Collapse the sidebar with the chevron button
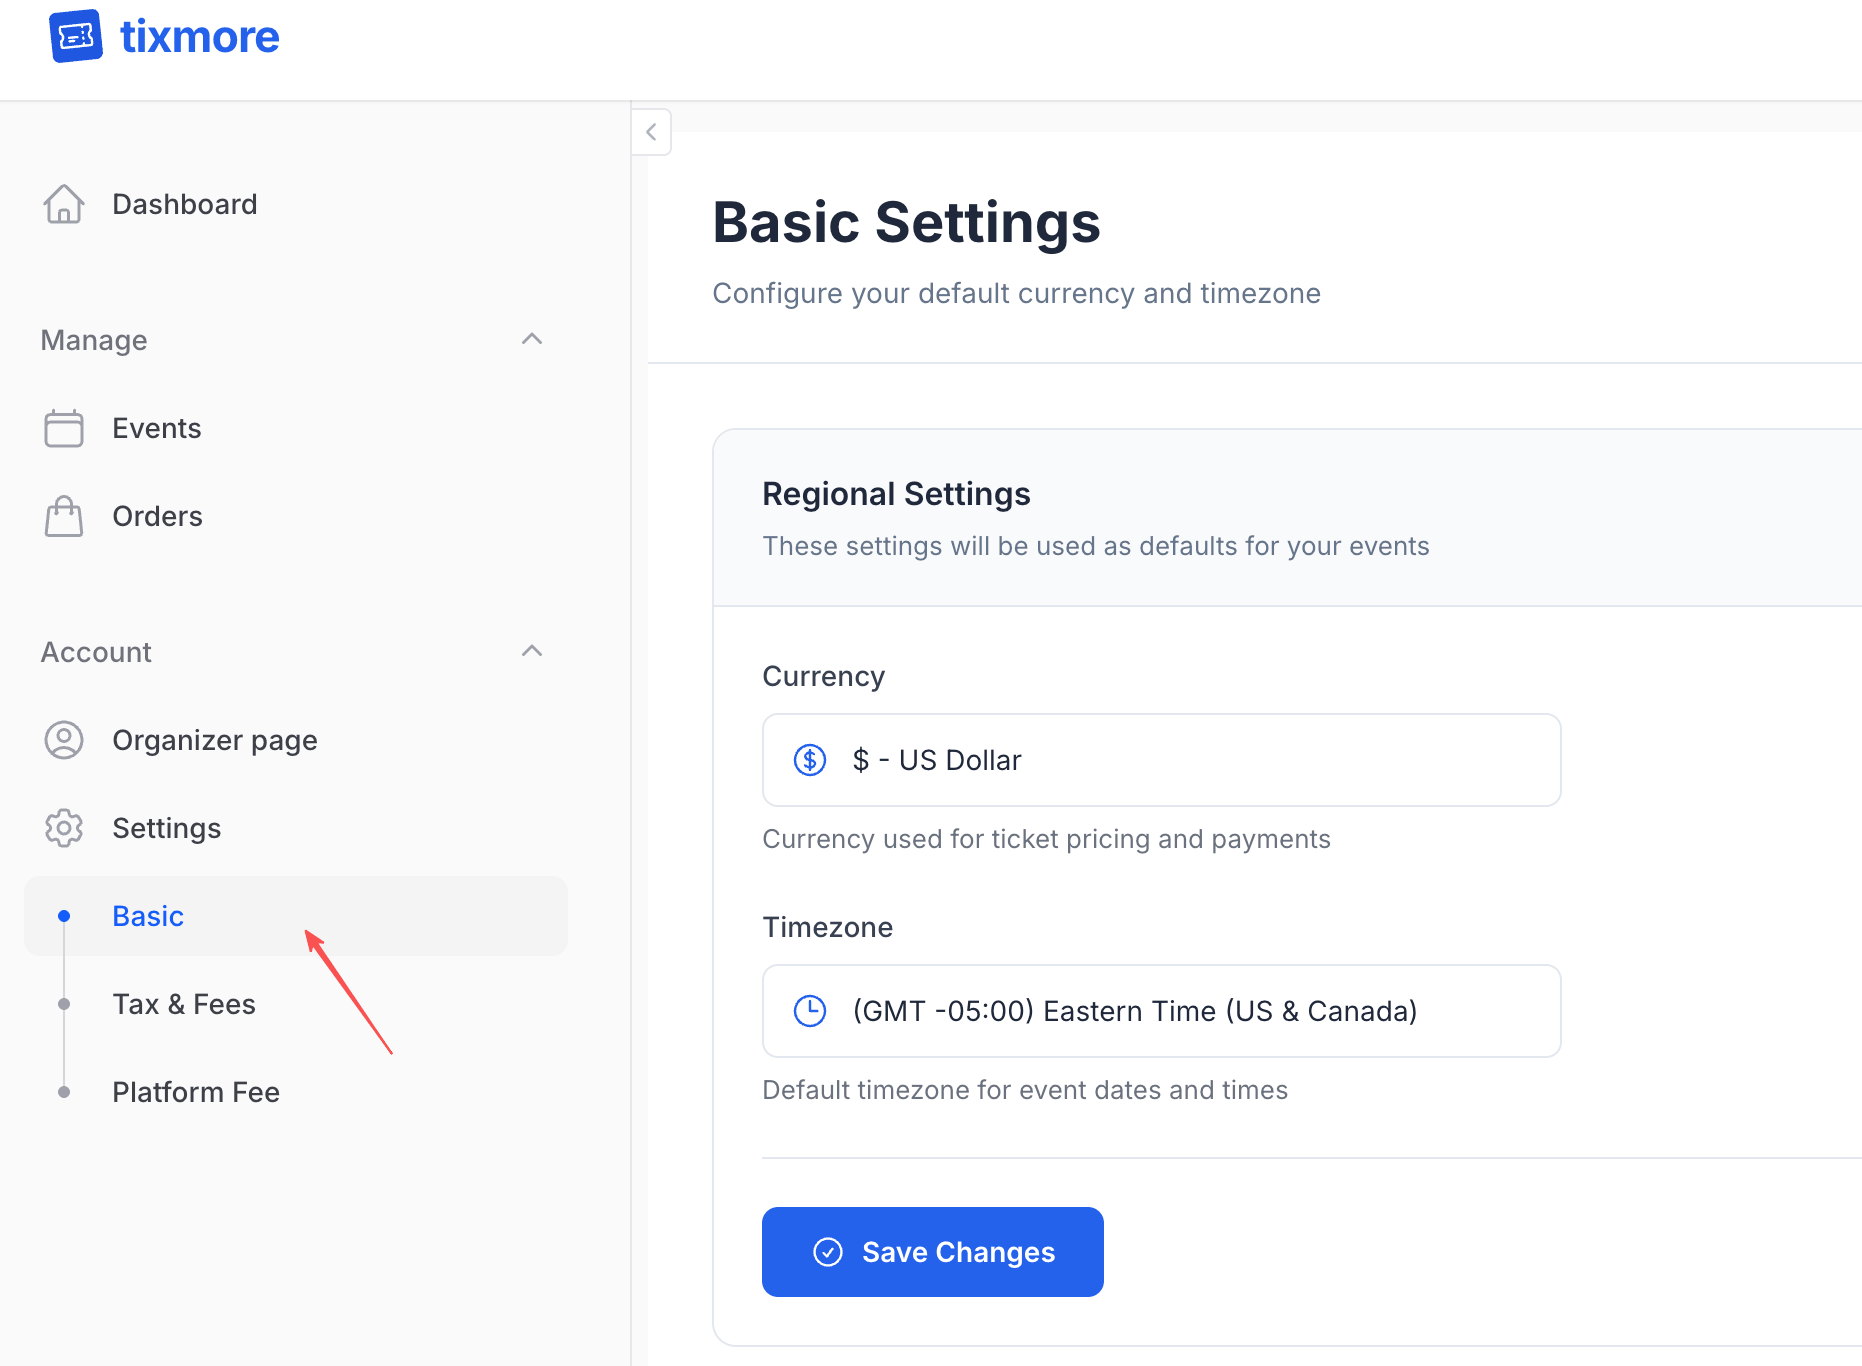The height and width of the screenshot is (1366, 1862). click(x=651, y=131)
